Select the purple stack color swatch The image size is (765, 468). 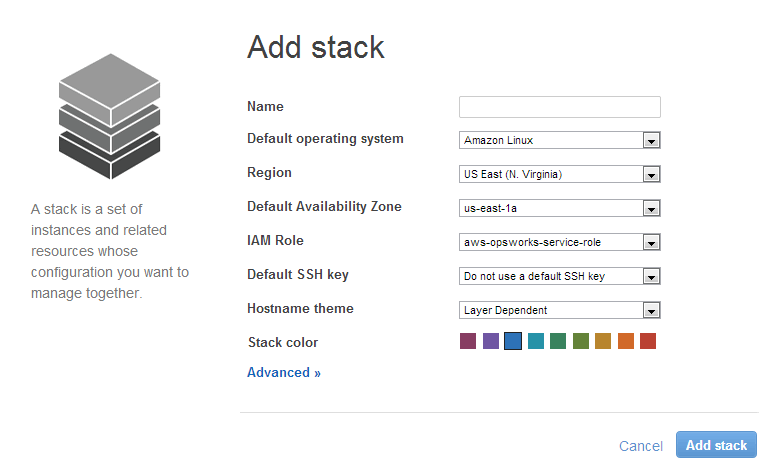pyautogui.click(x=491, y=341)
